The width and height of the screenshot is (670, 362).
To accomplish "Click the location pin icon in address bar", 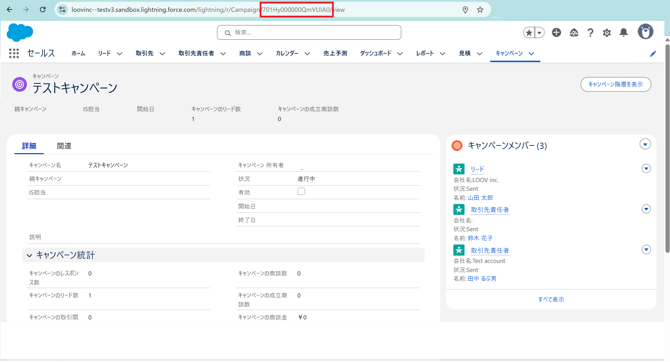I will pos(465,9).
